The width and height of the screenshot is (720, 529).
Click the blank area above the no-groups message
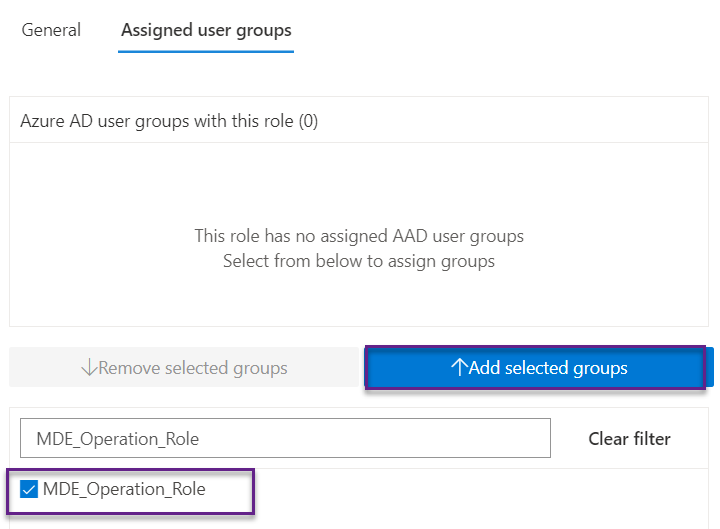click(x=359, y=180)
